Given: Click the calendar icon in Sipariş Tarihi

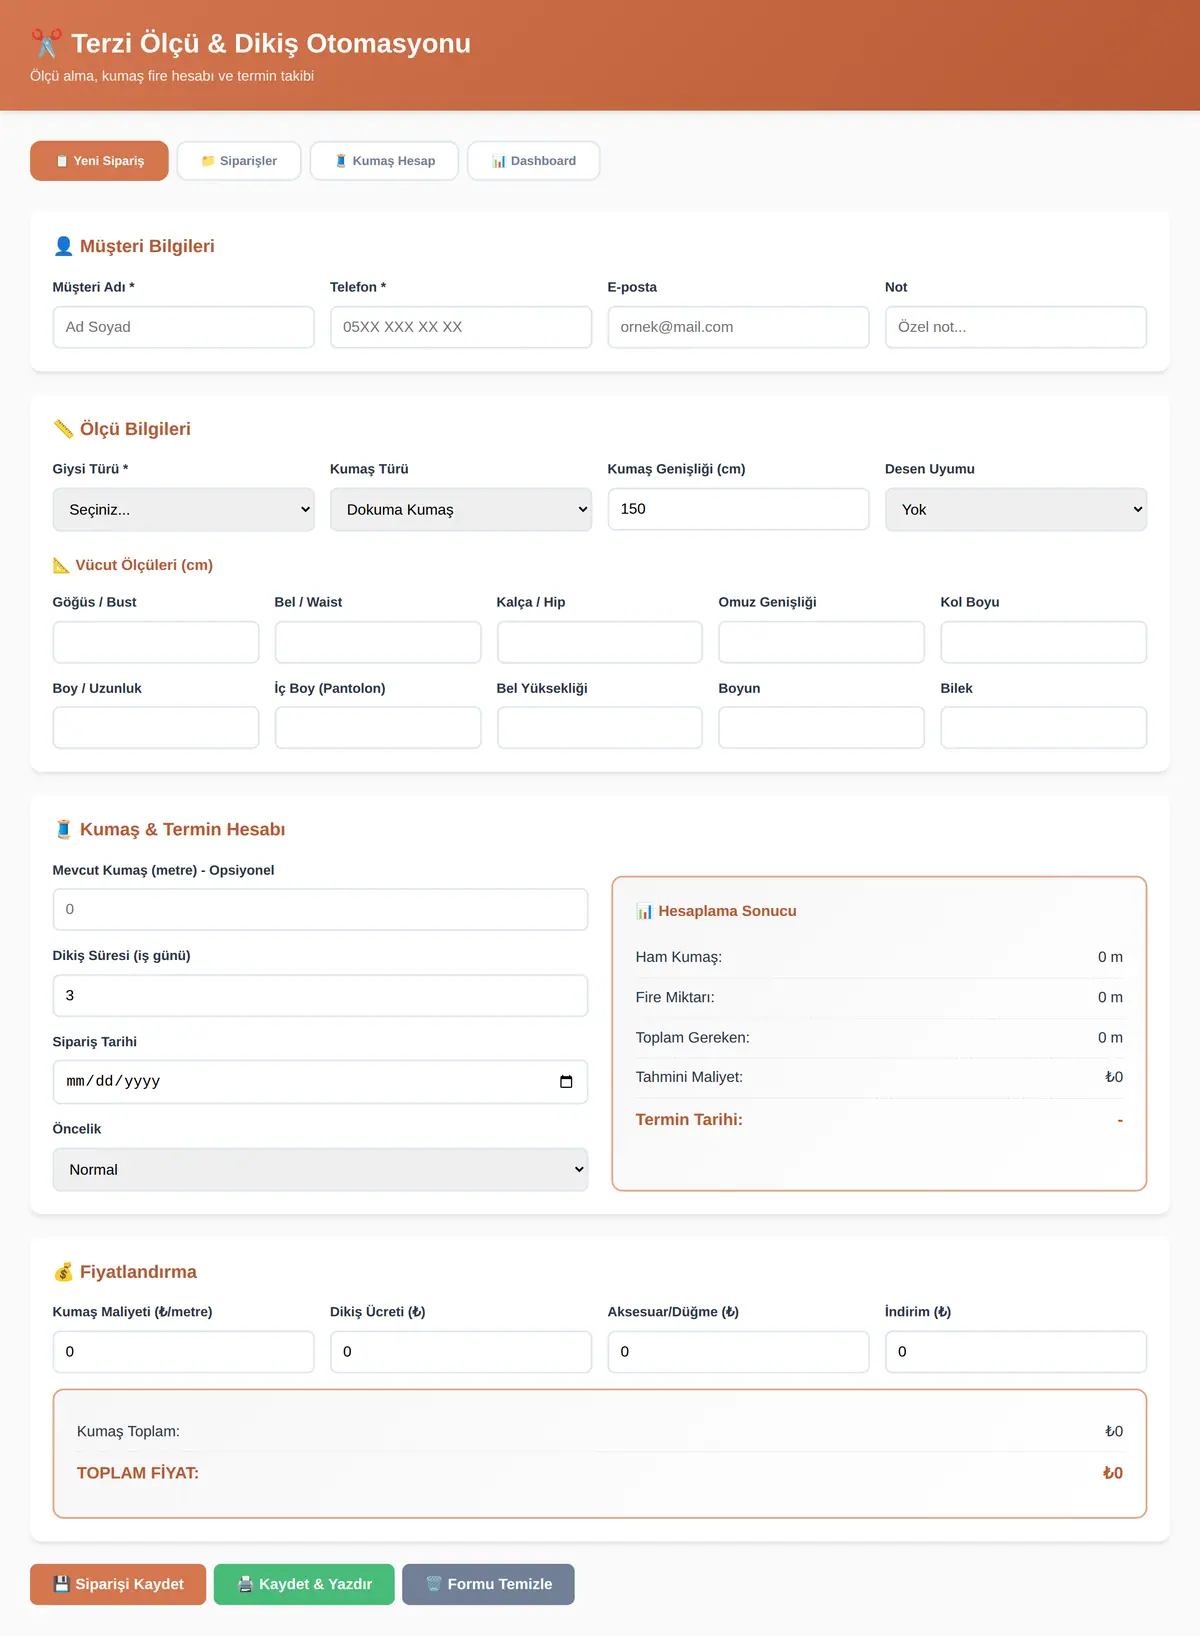Looking at the screenshot, I should 566,1081.
